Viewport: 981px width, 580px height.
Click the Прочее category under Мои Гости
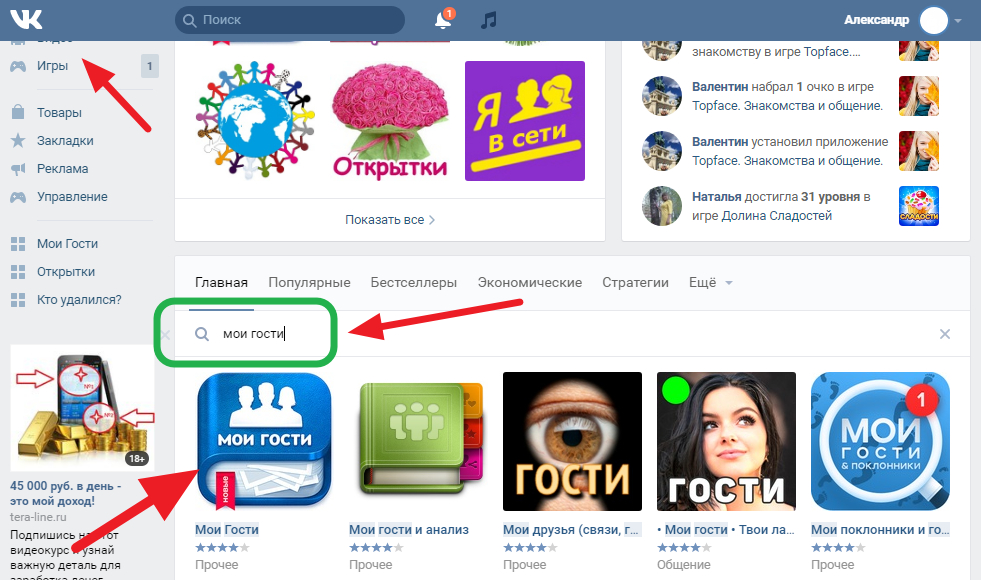216,565
